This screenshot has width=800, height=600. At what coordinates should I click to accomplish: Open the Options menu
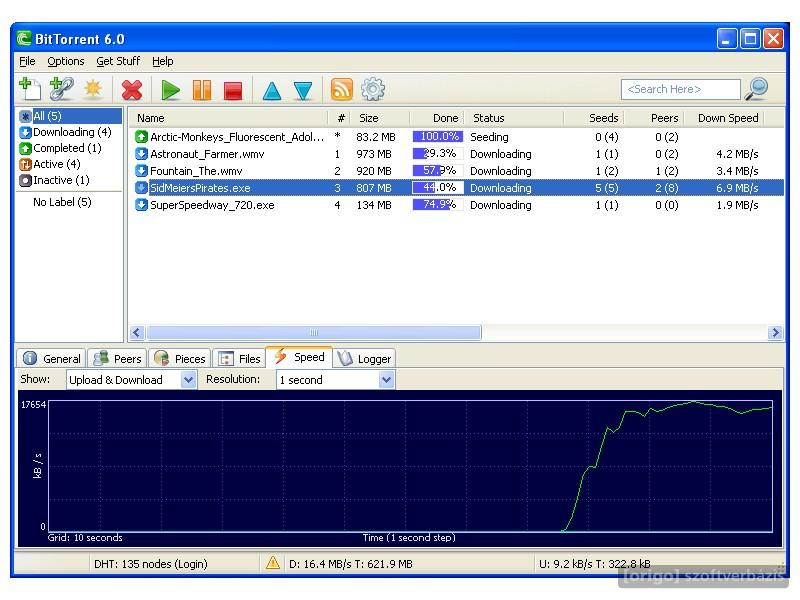pyautogui.click(x=66, y=61)
